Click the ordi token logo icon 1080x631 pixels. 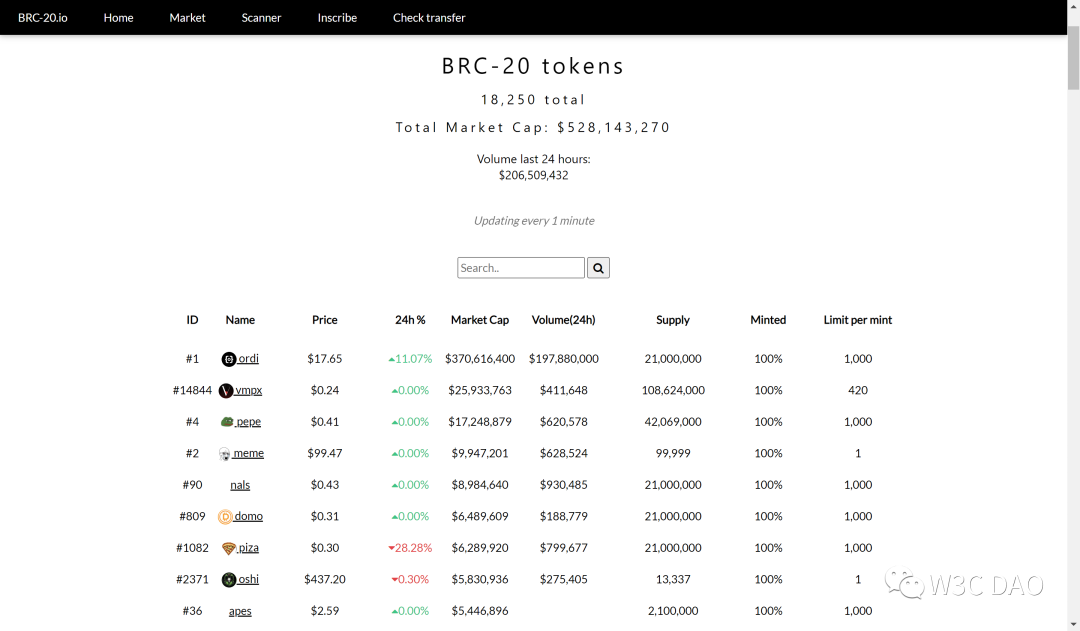[x=229, y=359]
